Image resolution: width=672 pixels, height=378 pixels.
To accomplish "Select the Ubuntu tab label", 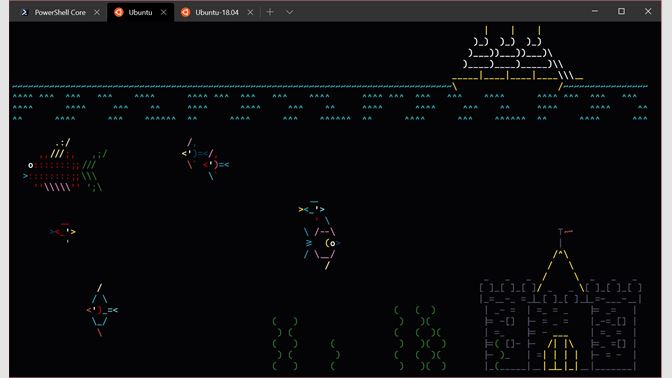I will coord(140,12).
